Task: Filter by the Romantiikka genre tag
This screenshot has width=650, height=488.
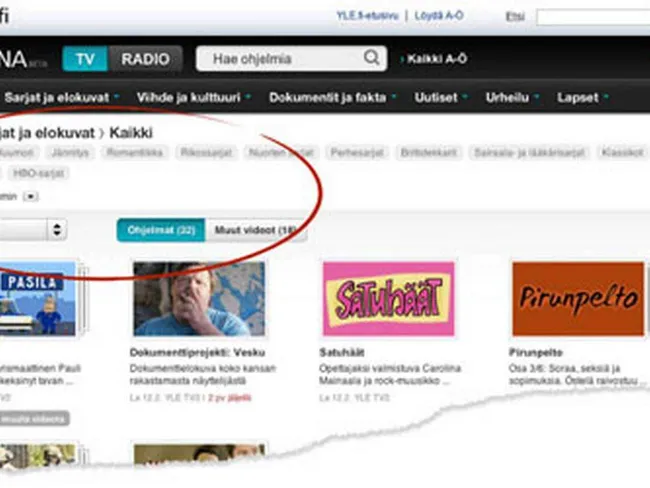Action: [x=135, y=153]
